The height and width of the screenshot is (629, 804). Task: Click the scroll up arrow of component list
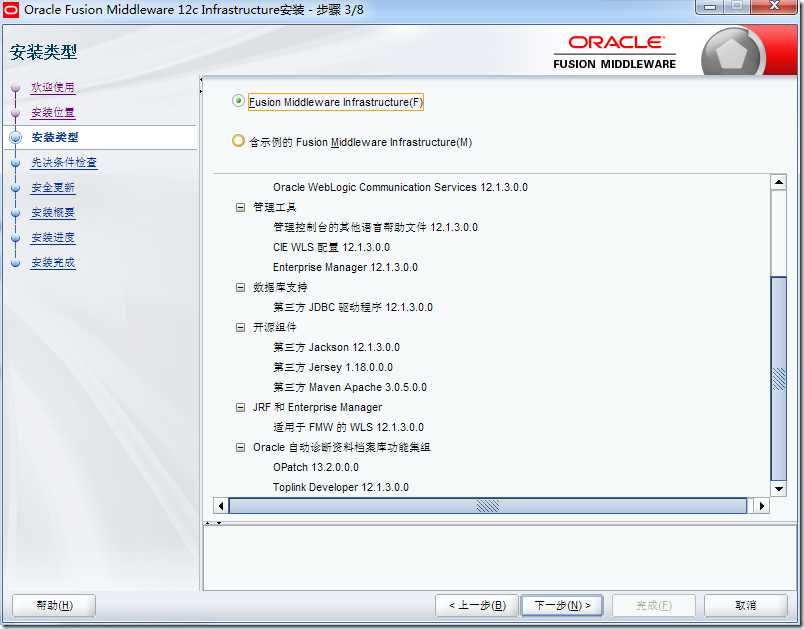[x=778, y=182]
